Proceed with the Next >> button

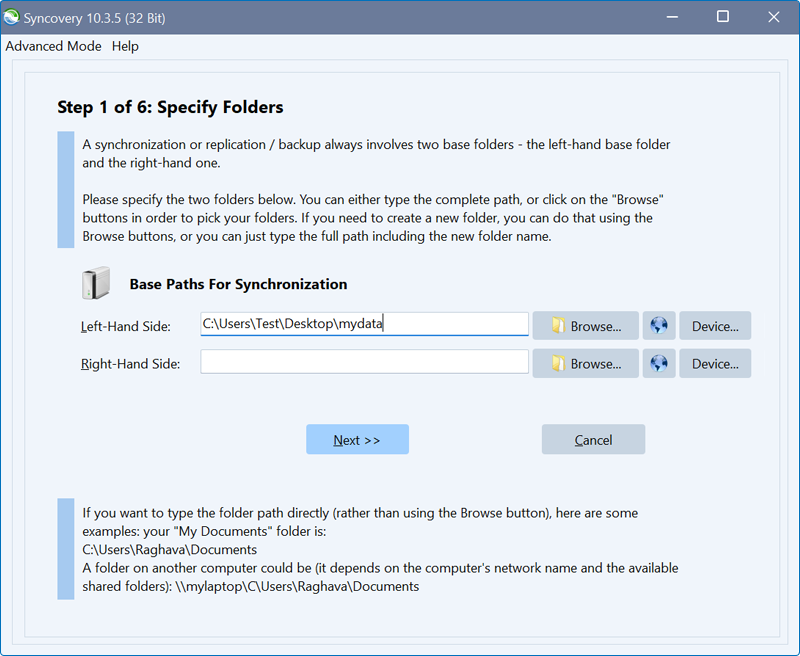(357, 439)
